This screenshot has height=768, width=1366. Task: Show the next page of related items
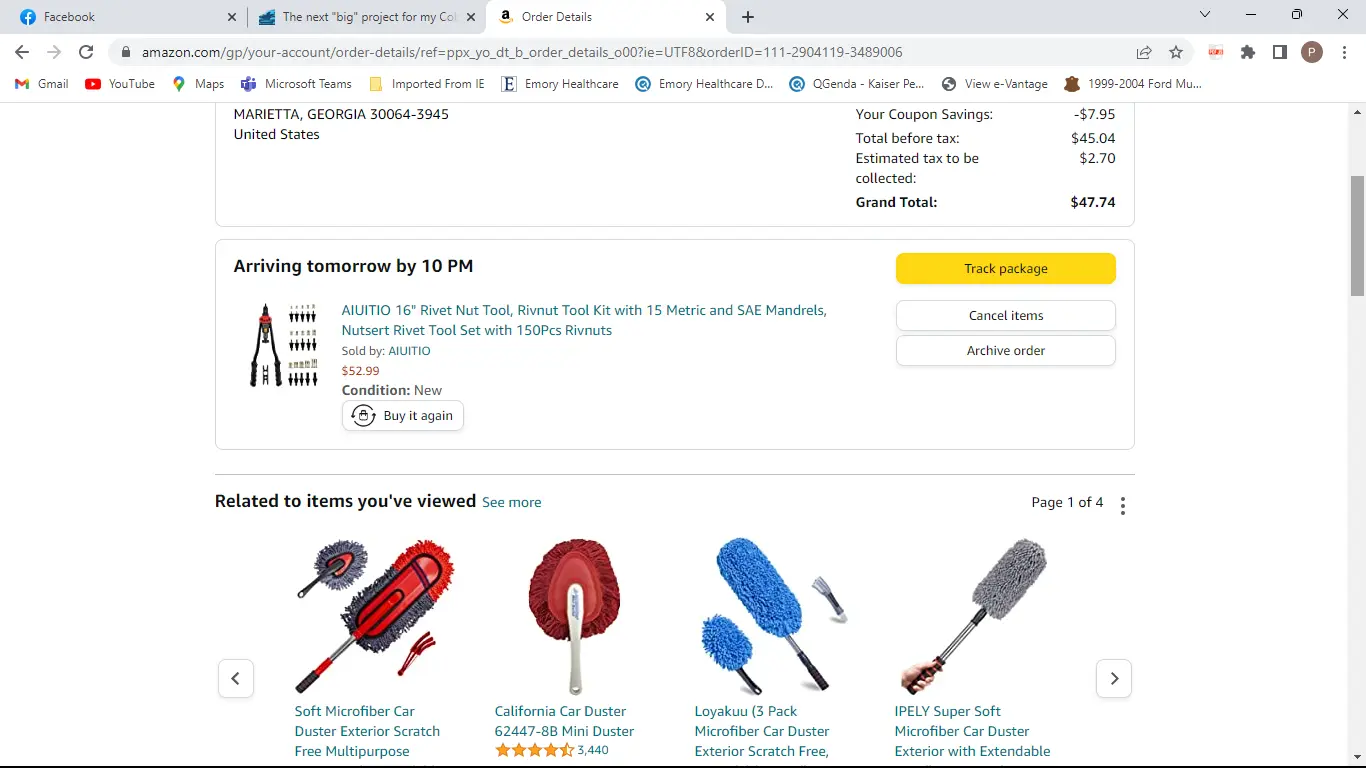pos(1114,678)
